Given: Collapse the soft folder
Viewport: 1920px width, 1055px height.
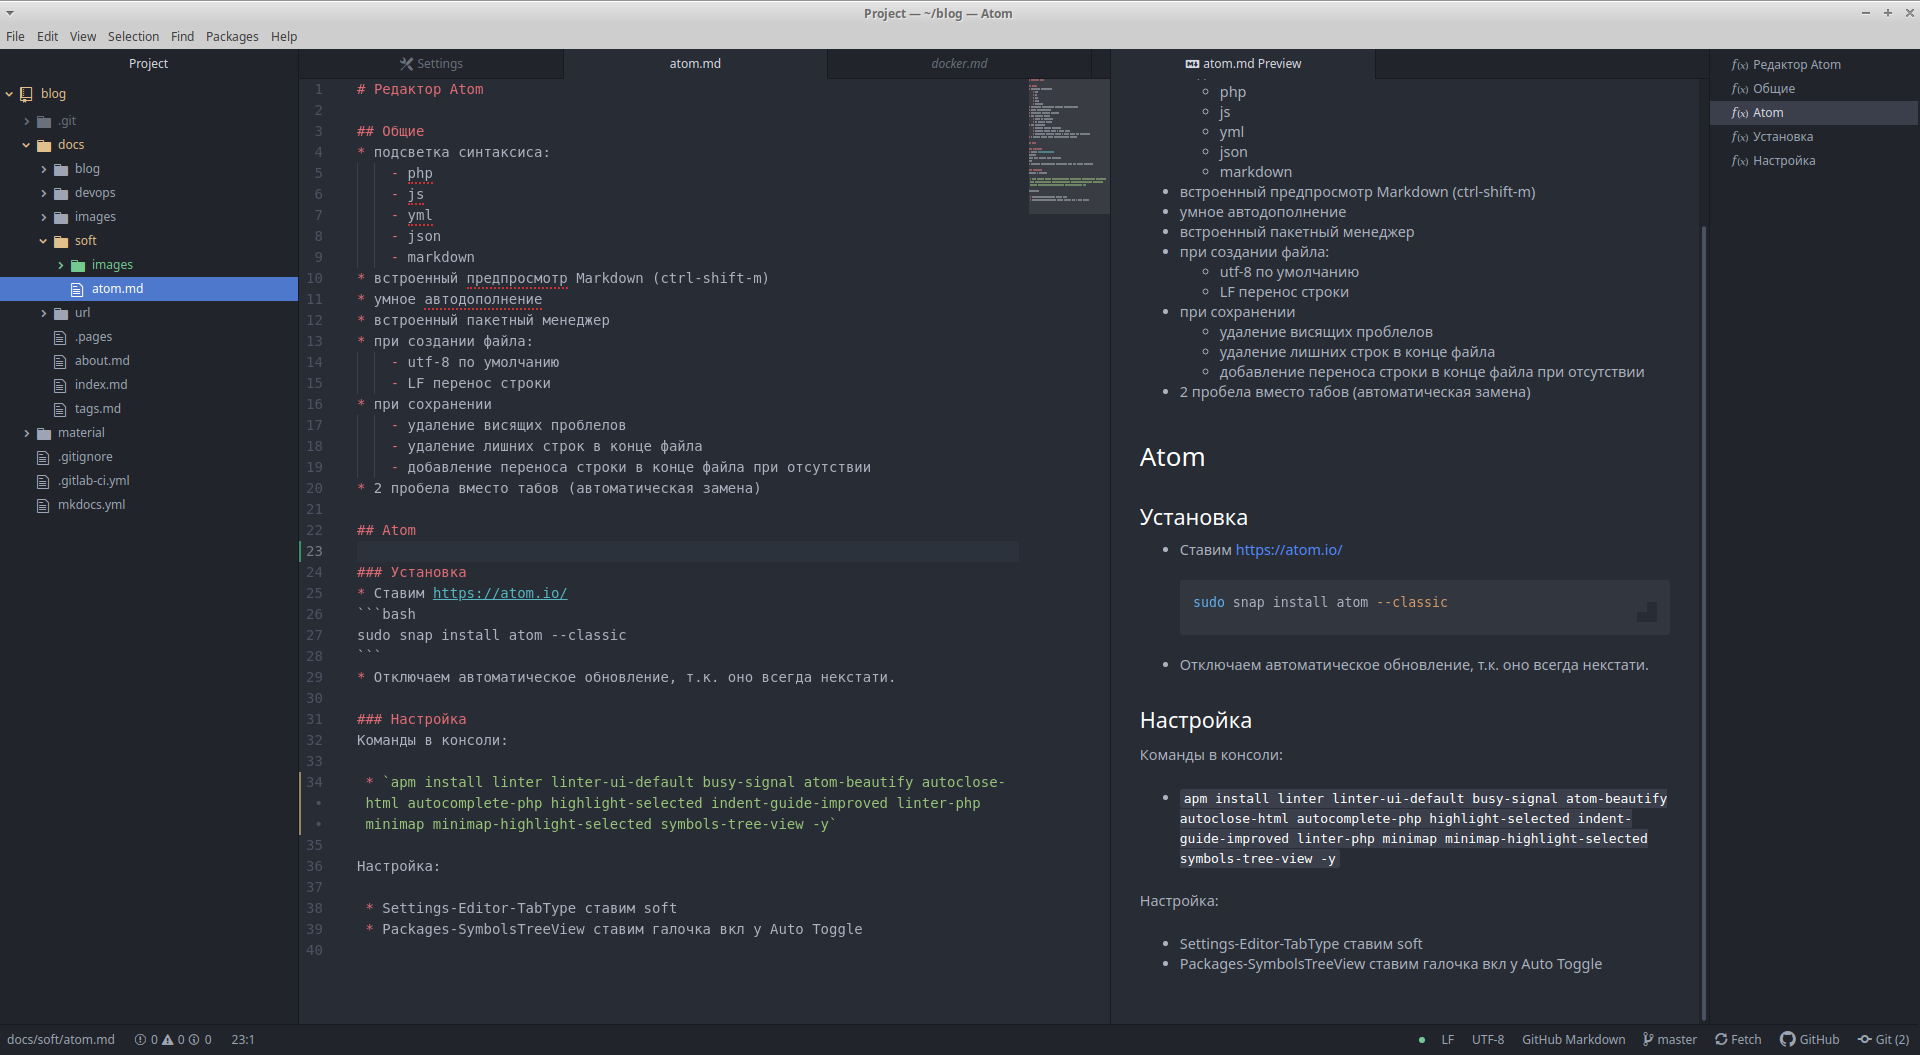Looking at the screenshot, I should click(x=44, y=241).
